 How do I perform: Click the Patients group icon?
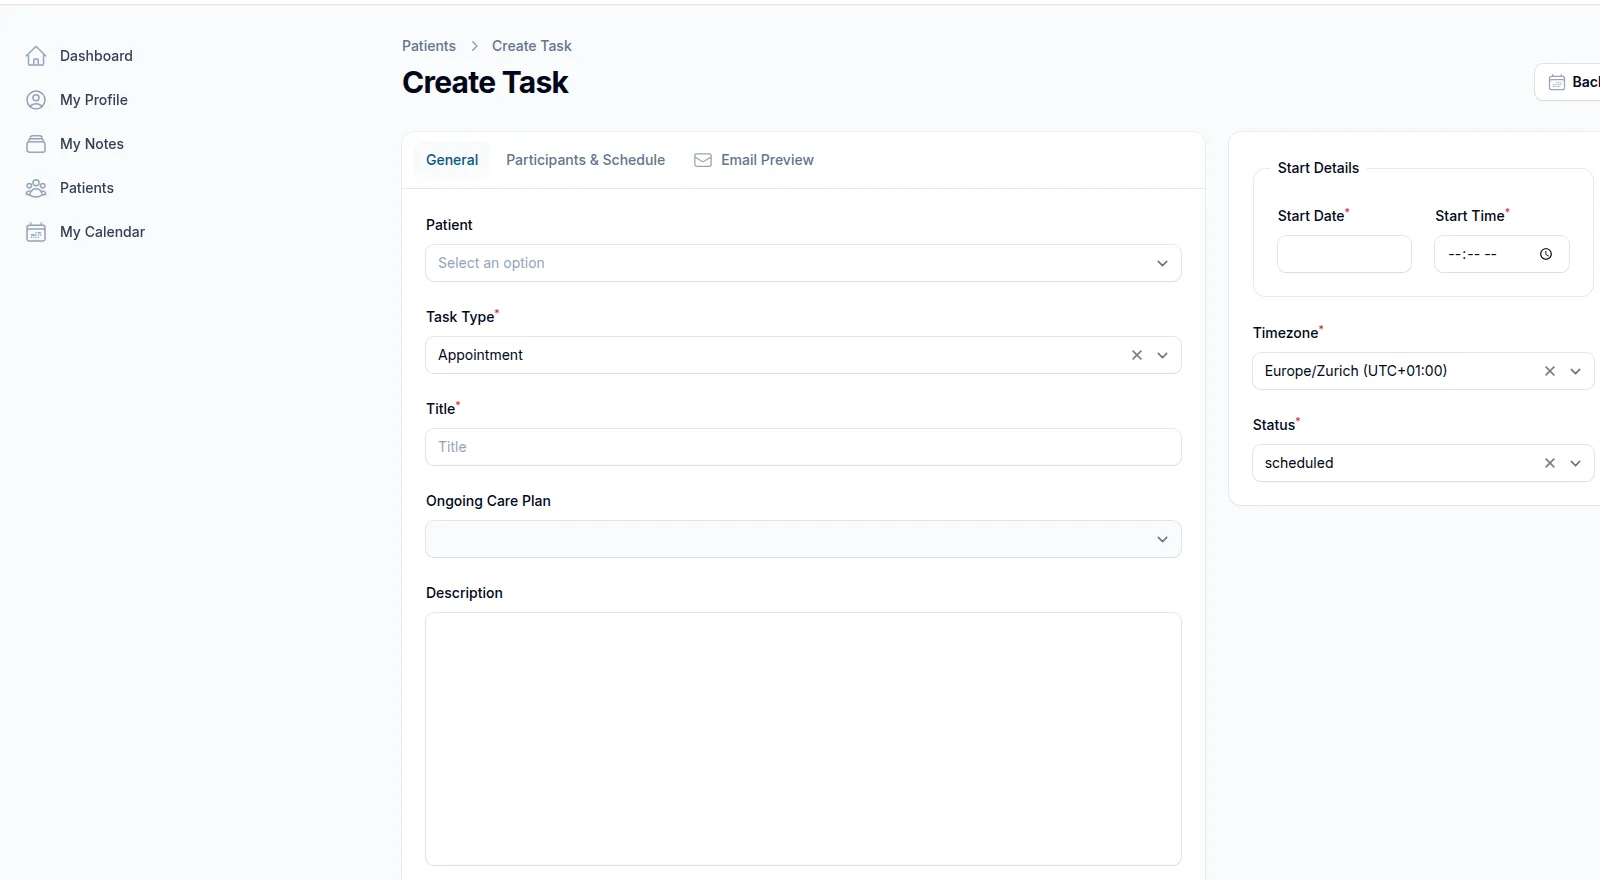point(36,188)
